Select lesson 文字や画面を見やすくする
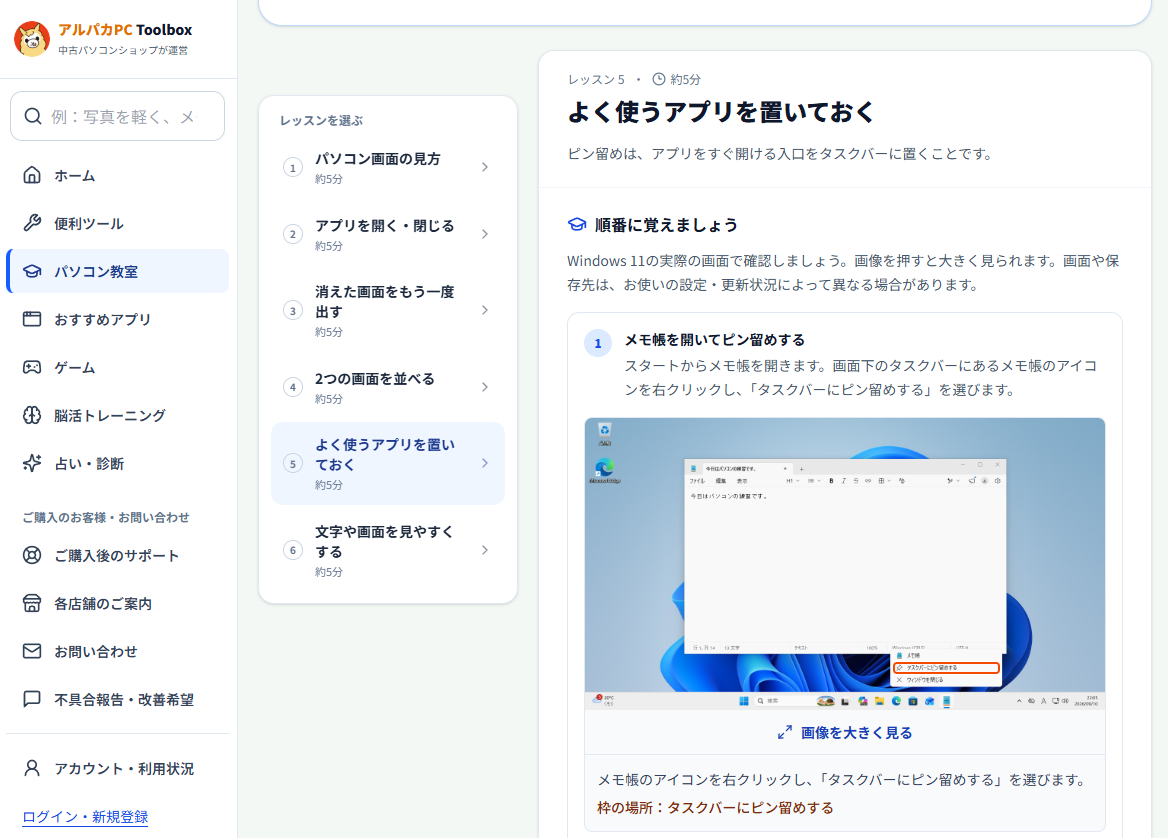This screenshot has height=838, width=1168. [388, 550]
